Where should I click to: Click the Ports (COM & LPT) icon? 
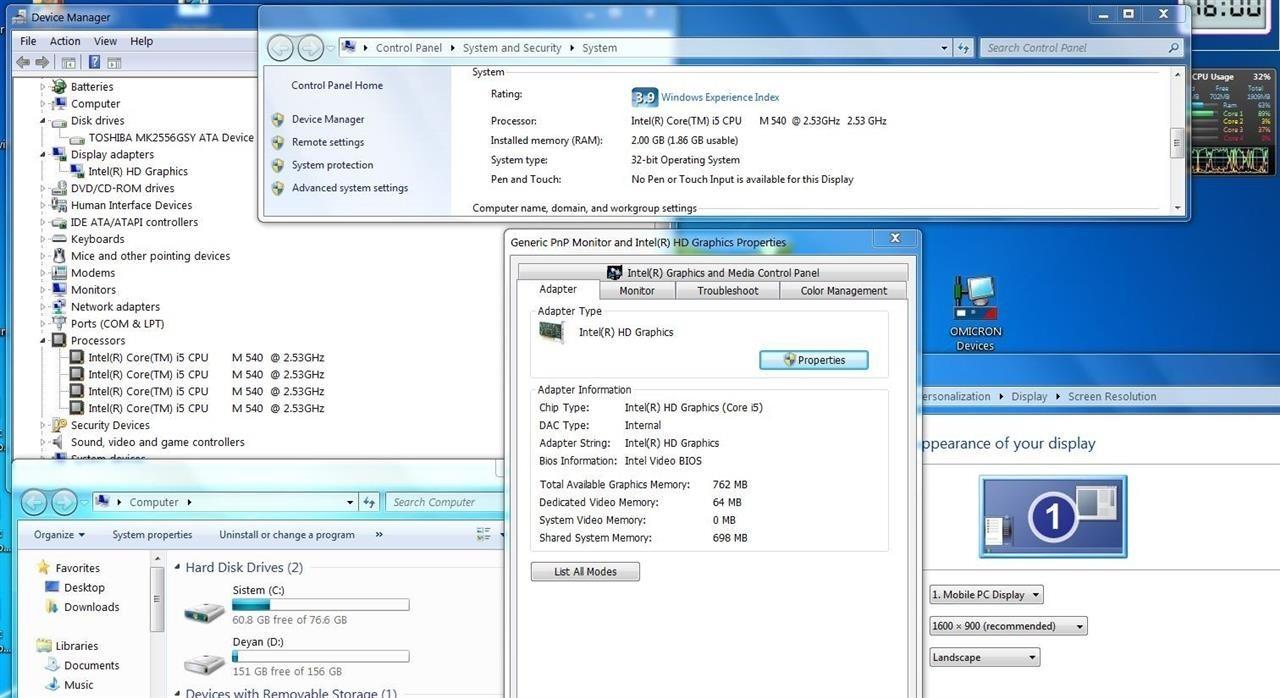point(59,324)
